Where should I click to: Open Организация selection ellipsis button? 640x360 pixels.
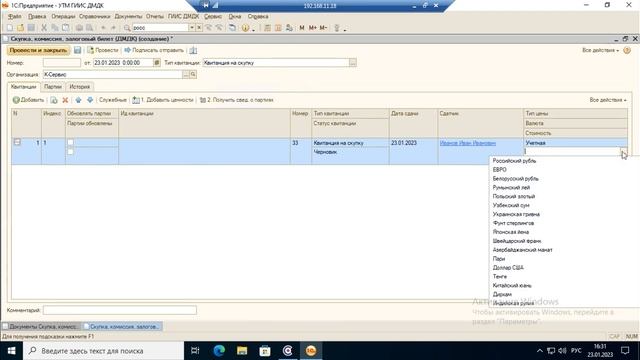[x=186, y=74]
